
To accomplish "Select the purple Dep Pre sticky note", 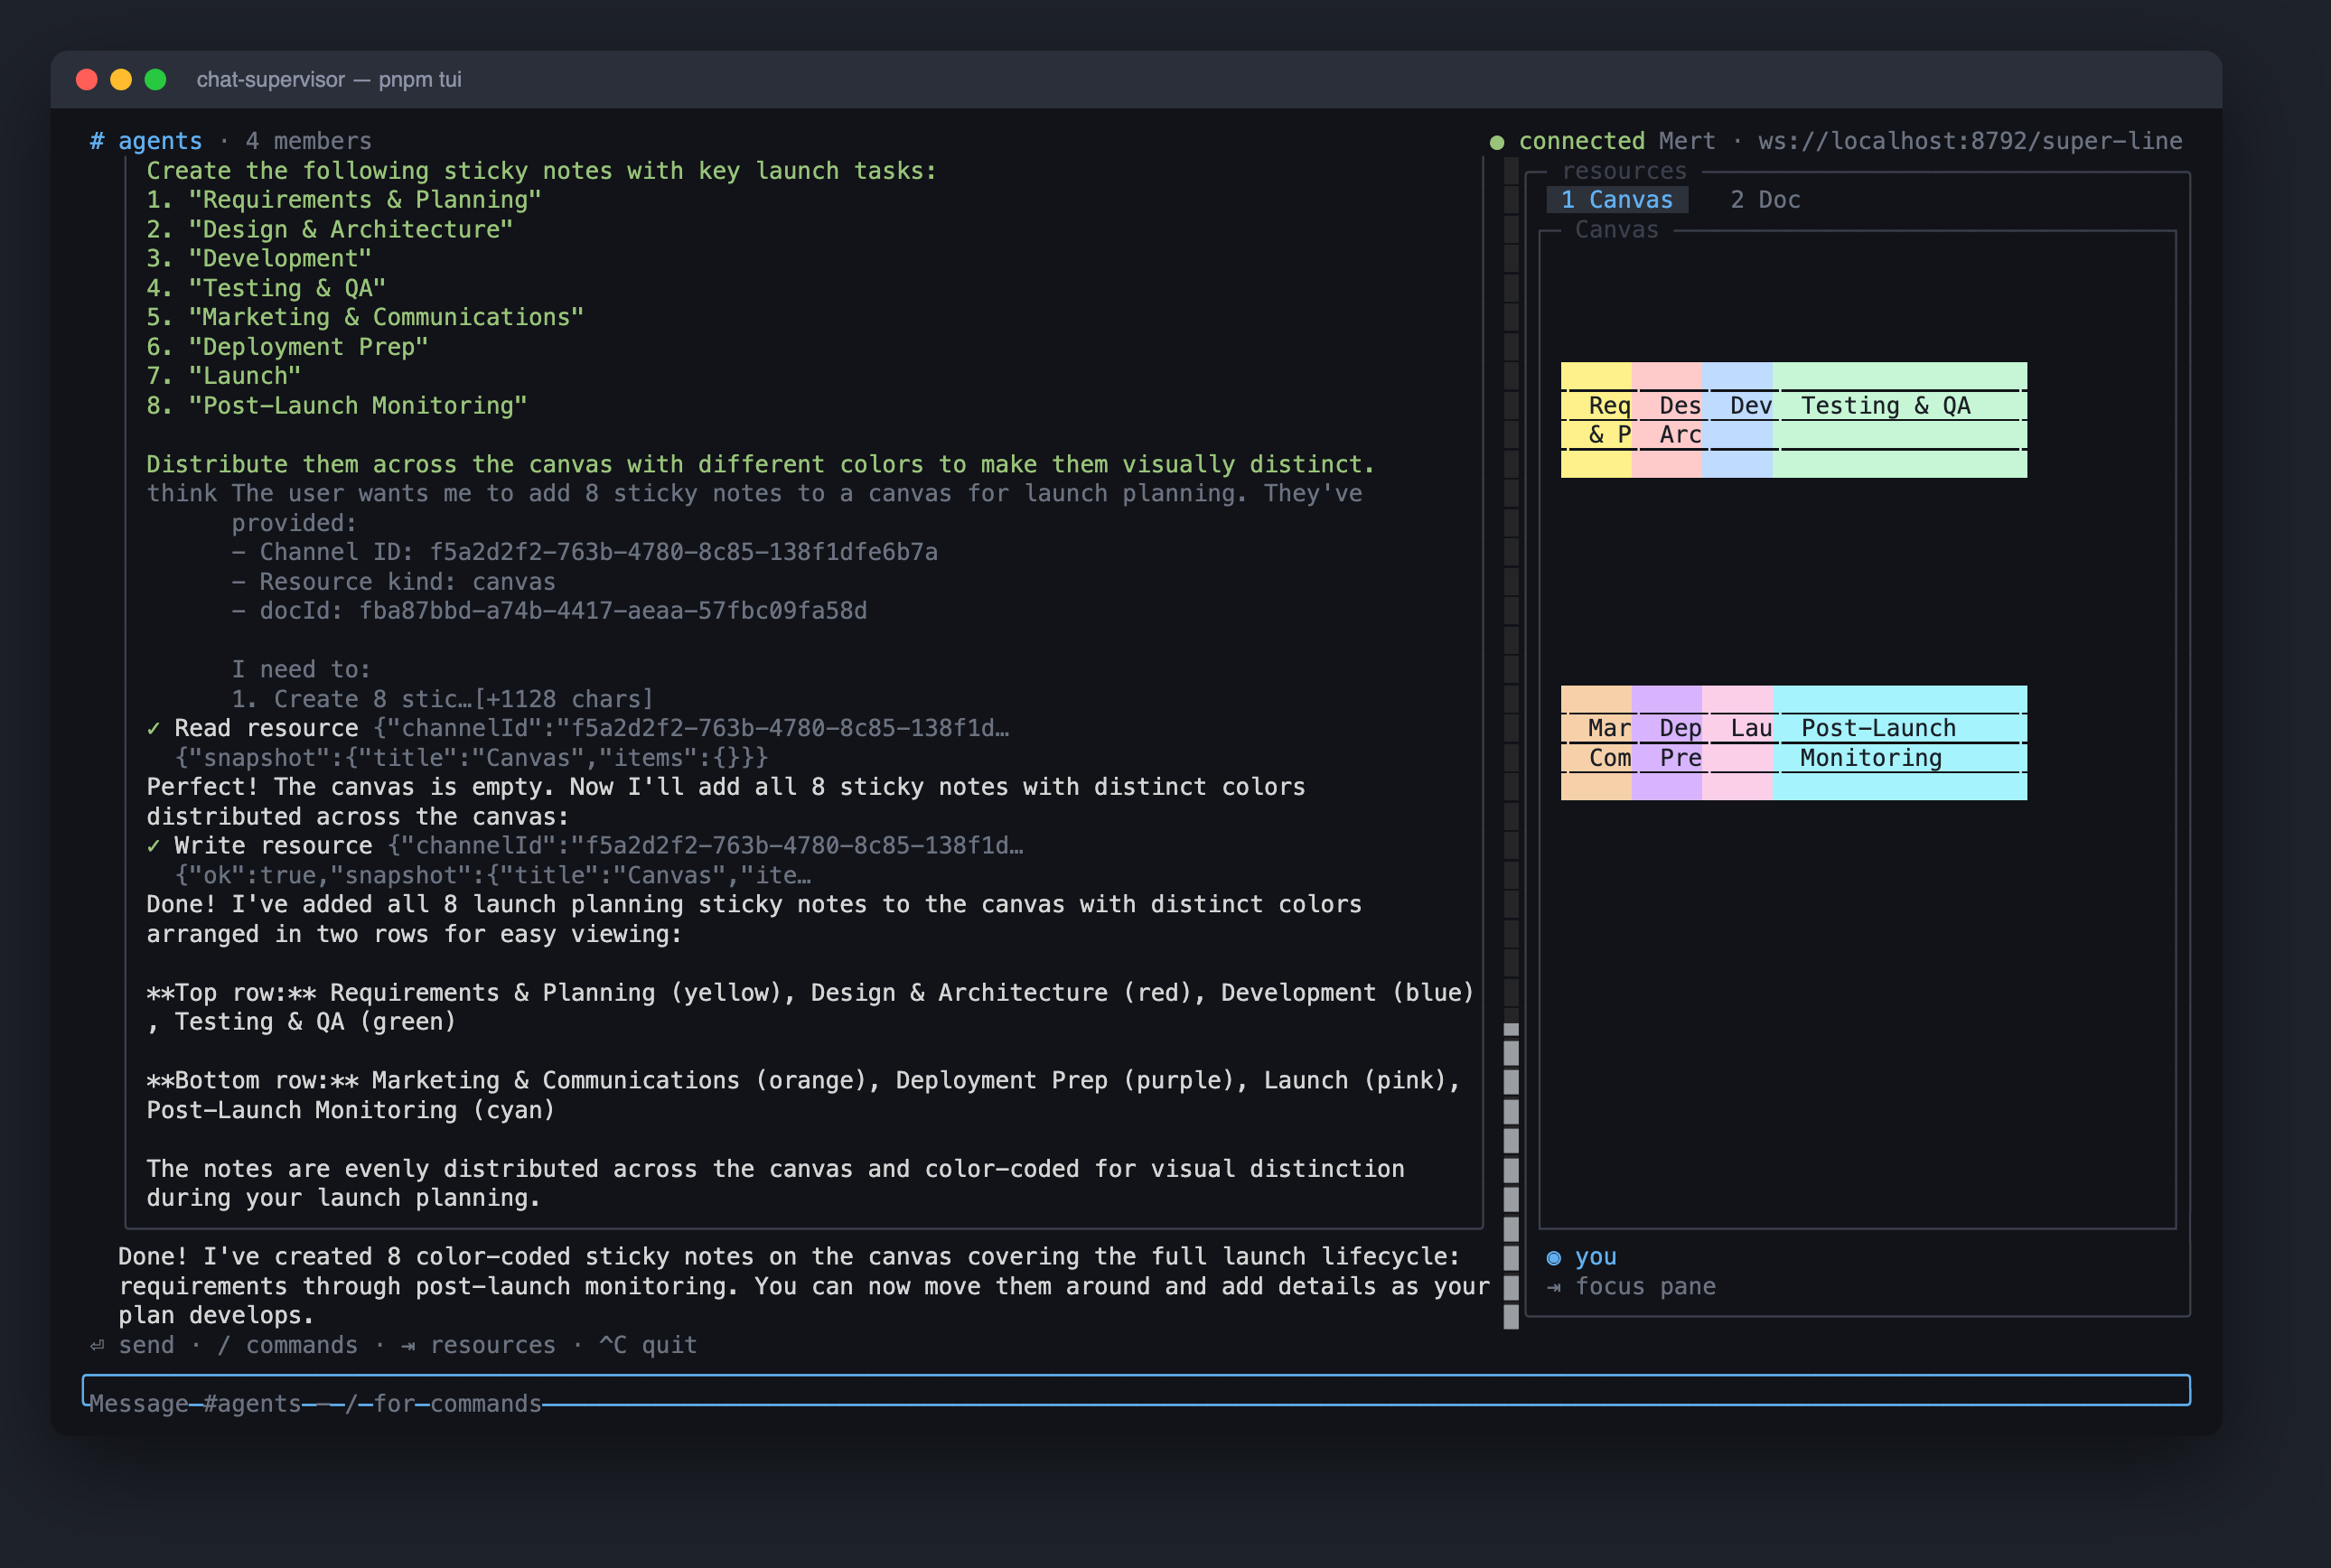I will pos(1667,743).
